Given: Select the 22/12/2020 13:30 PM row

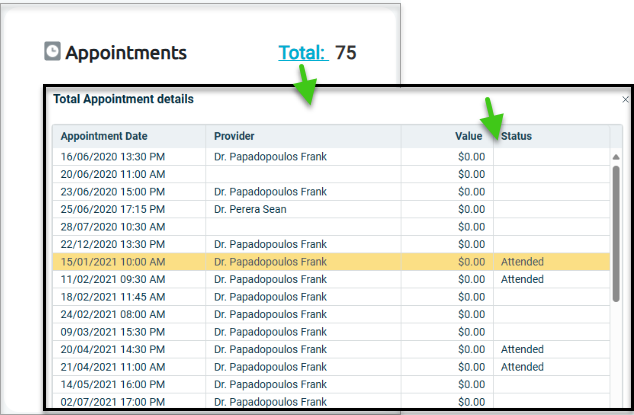Looking at the screenshot, I should coord(331,244).
